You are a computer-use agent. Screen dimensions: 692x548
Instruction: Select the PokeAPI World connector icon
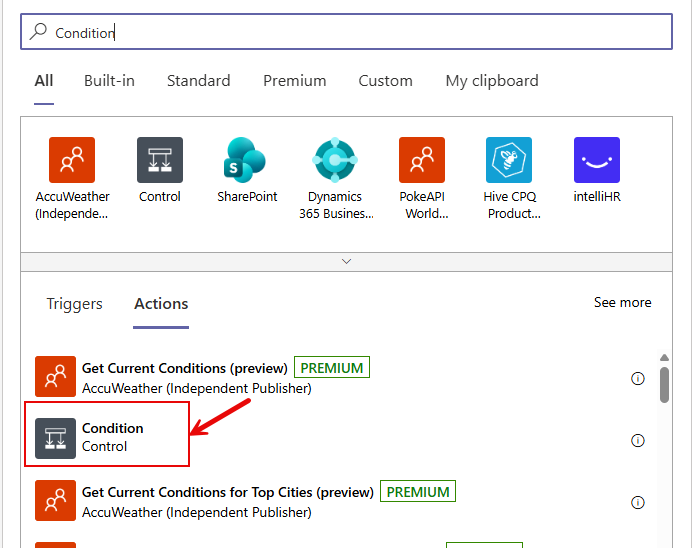click(422, 160)
